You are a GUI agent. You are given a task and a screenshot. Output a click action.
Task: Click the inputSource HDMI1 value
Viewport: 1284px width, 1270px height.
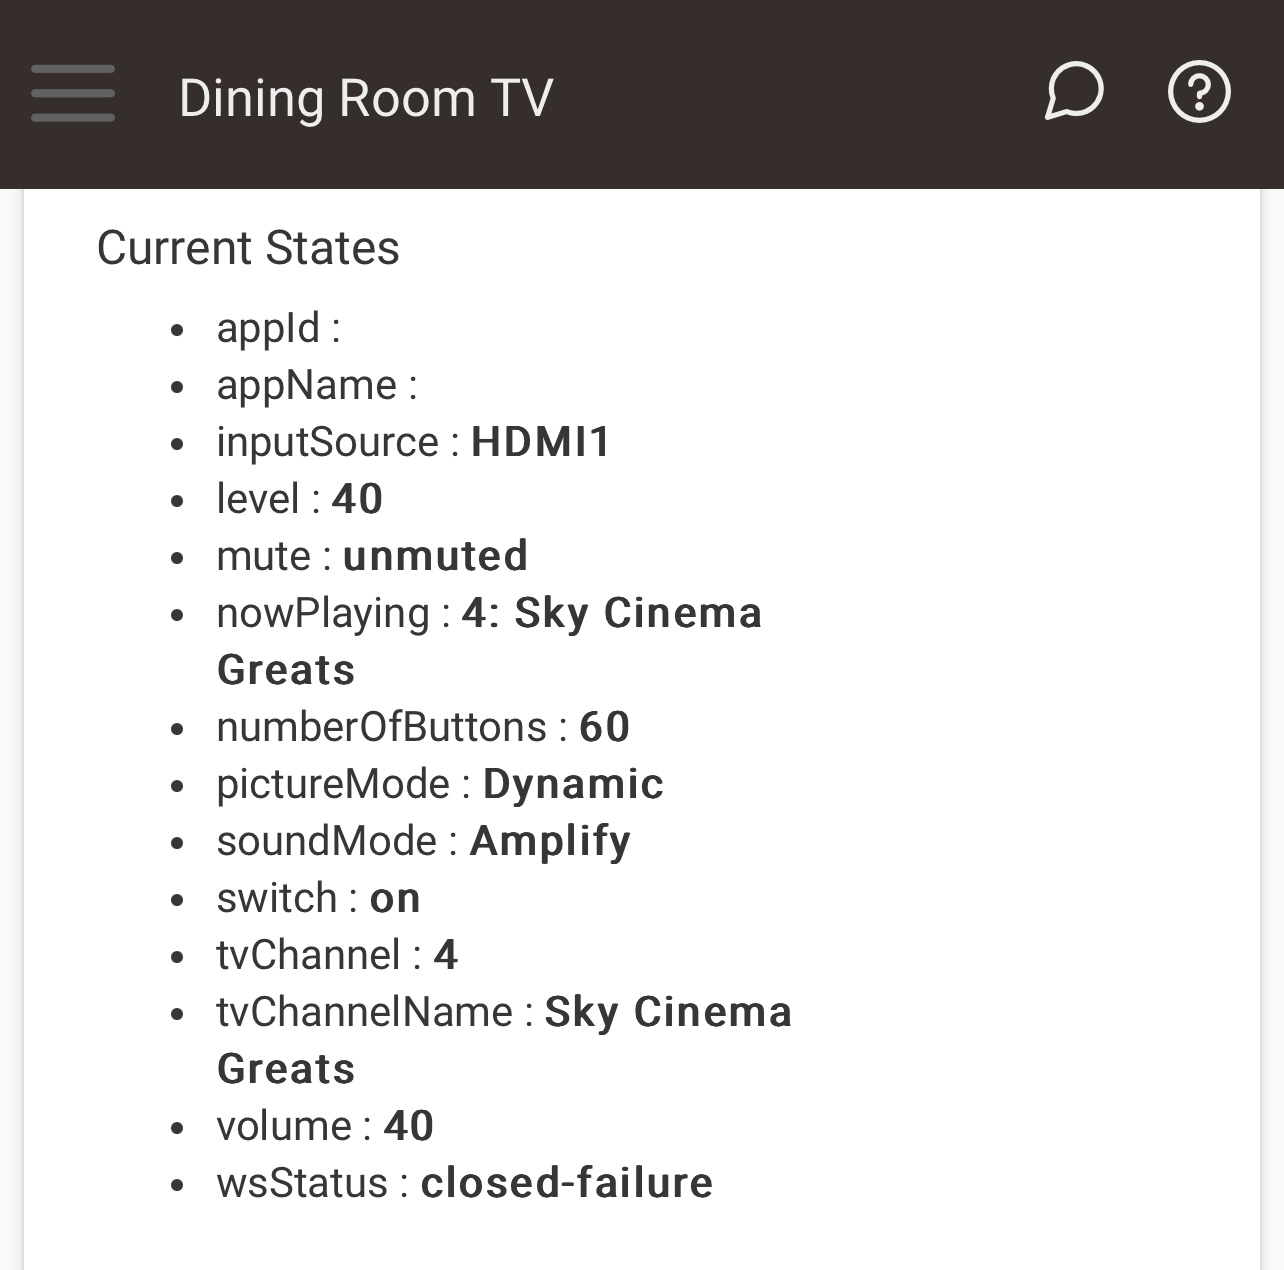coord(541,442)
